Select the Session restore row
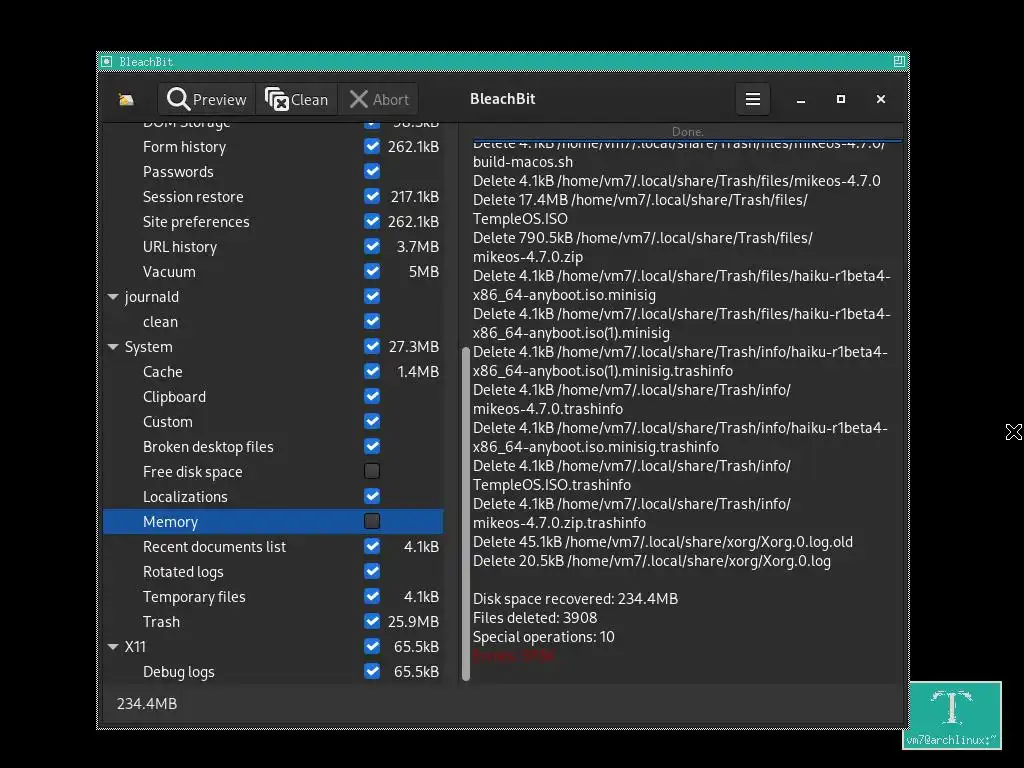 [273, 196]
